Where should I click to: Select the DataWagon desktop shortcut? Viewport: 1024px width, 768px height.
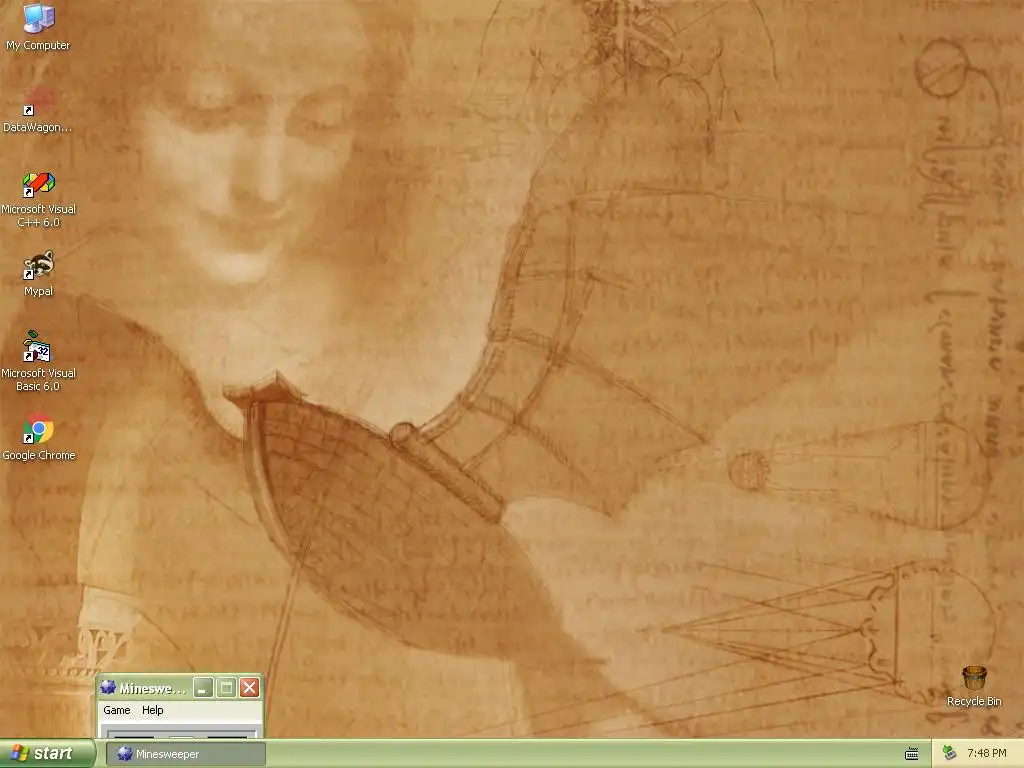coord(38,109)
